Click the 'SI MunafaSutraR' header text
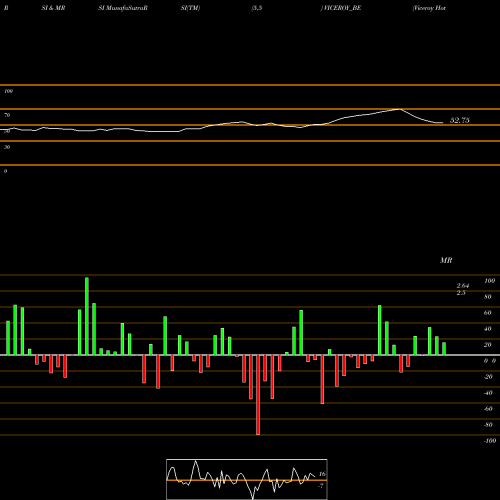500x500 pixels. (x=123, y=8)
